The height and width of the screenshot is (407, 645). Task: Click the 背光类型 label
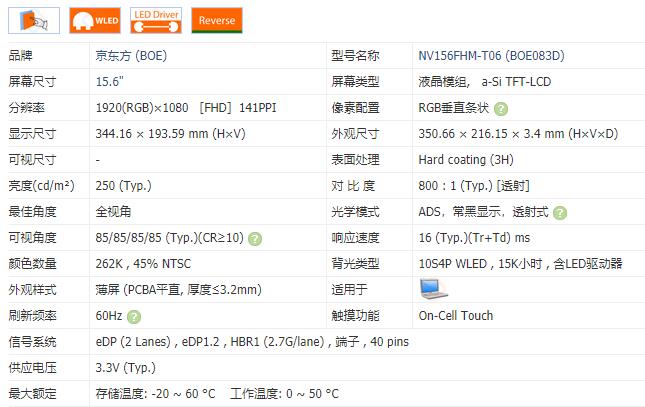(x=355, y=263)
